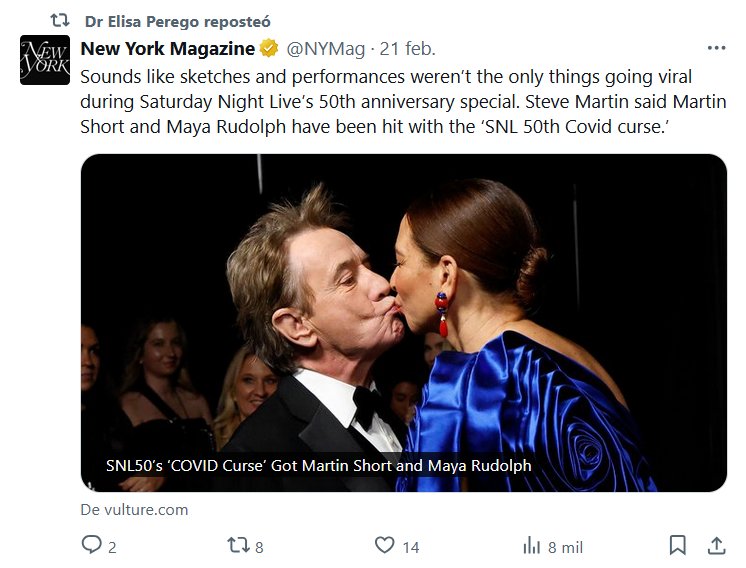The height and width of the screenshot is (568, 746).
Task: Click the repost indicator icon above the tweet
Action: [60, 21]
